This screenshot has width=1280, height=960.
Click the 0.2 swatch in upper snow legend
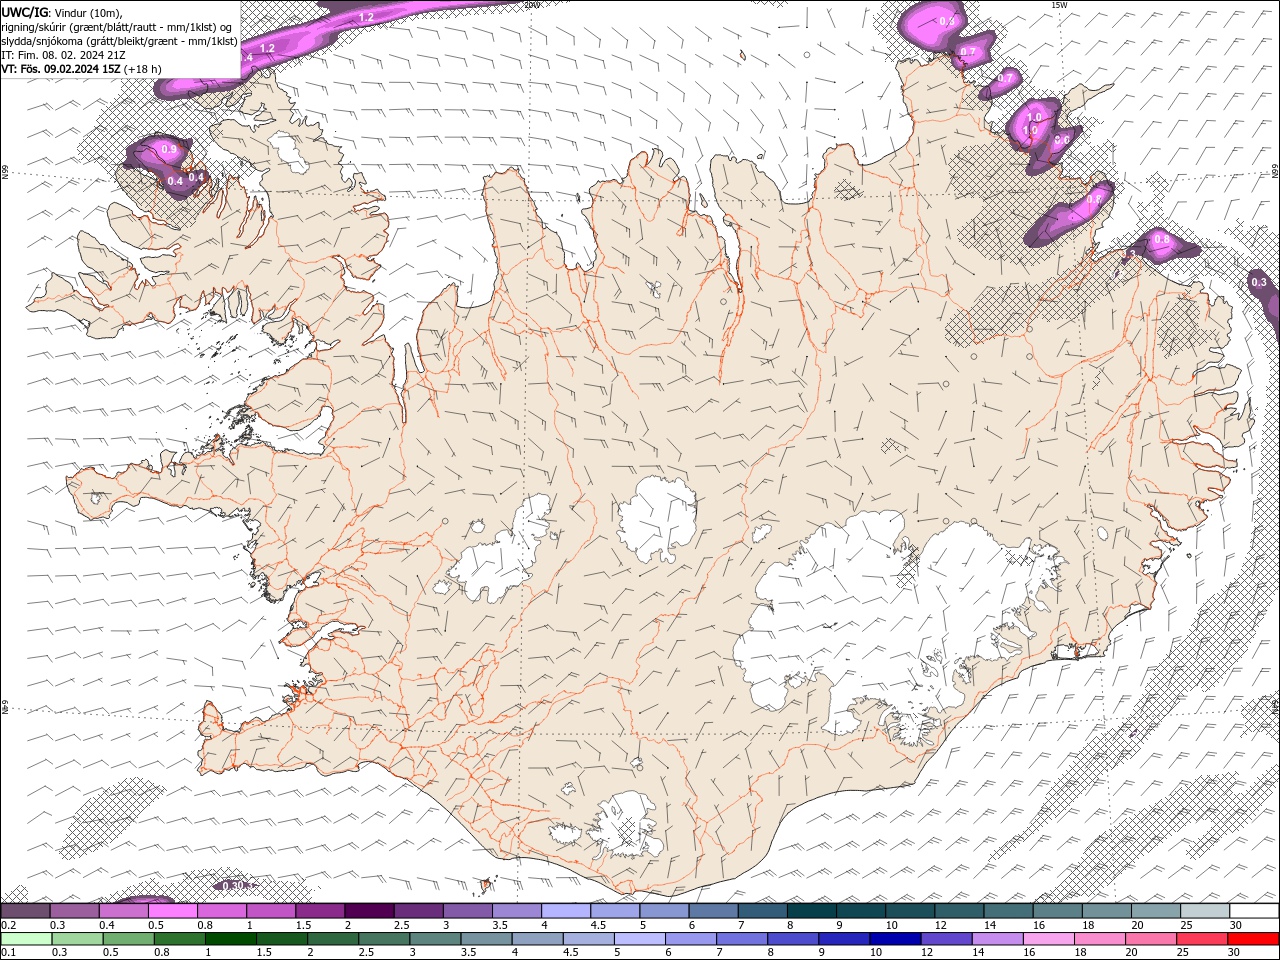[25, 911]
